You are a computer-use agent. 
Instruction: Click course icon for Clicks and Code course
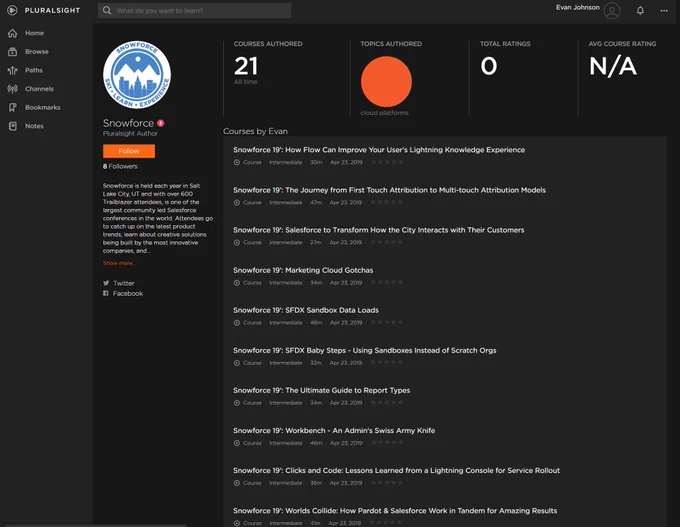[x=237, y=483]
